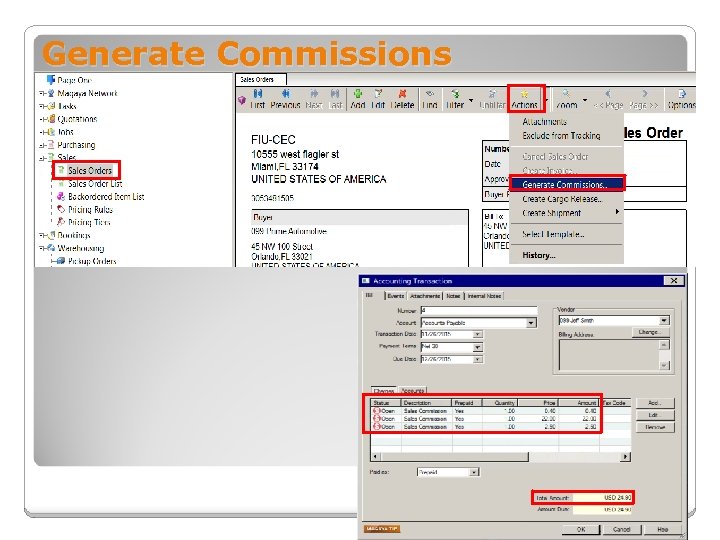Expand the Tasks tree node
720x540 pixels.
[42, 106]
